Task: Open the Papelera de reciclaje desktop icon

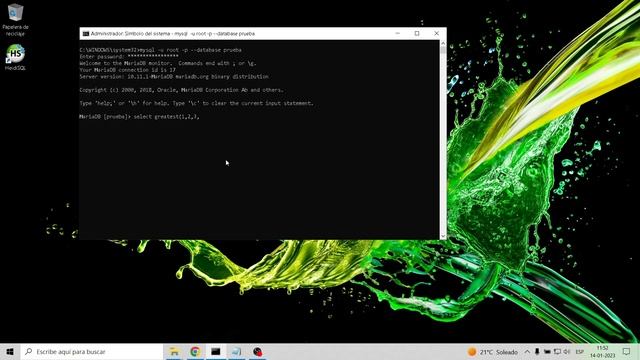Action: (16, 20)
